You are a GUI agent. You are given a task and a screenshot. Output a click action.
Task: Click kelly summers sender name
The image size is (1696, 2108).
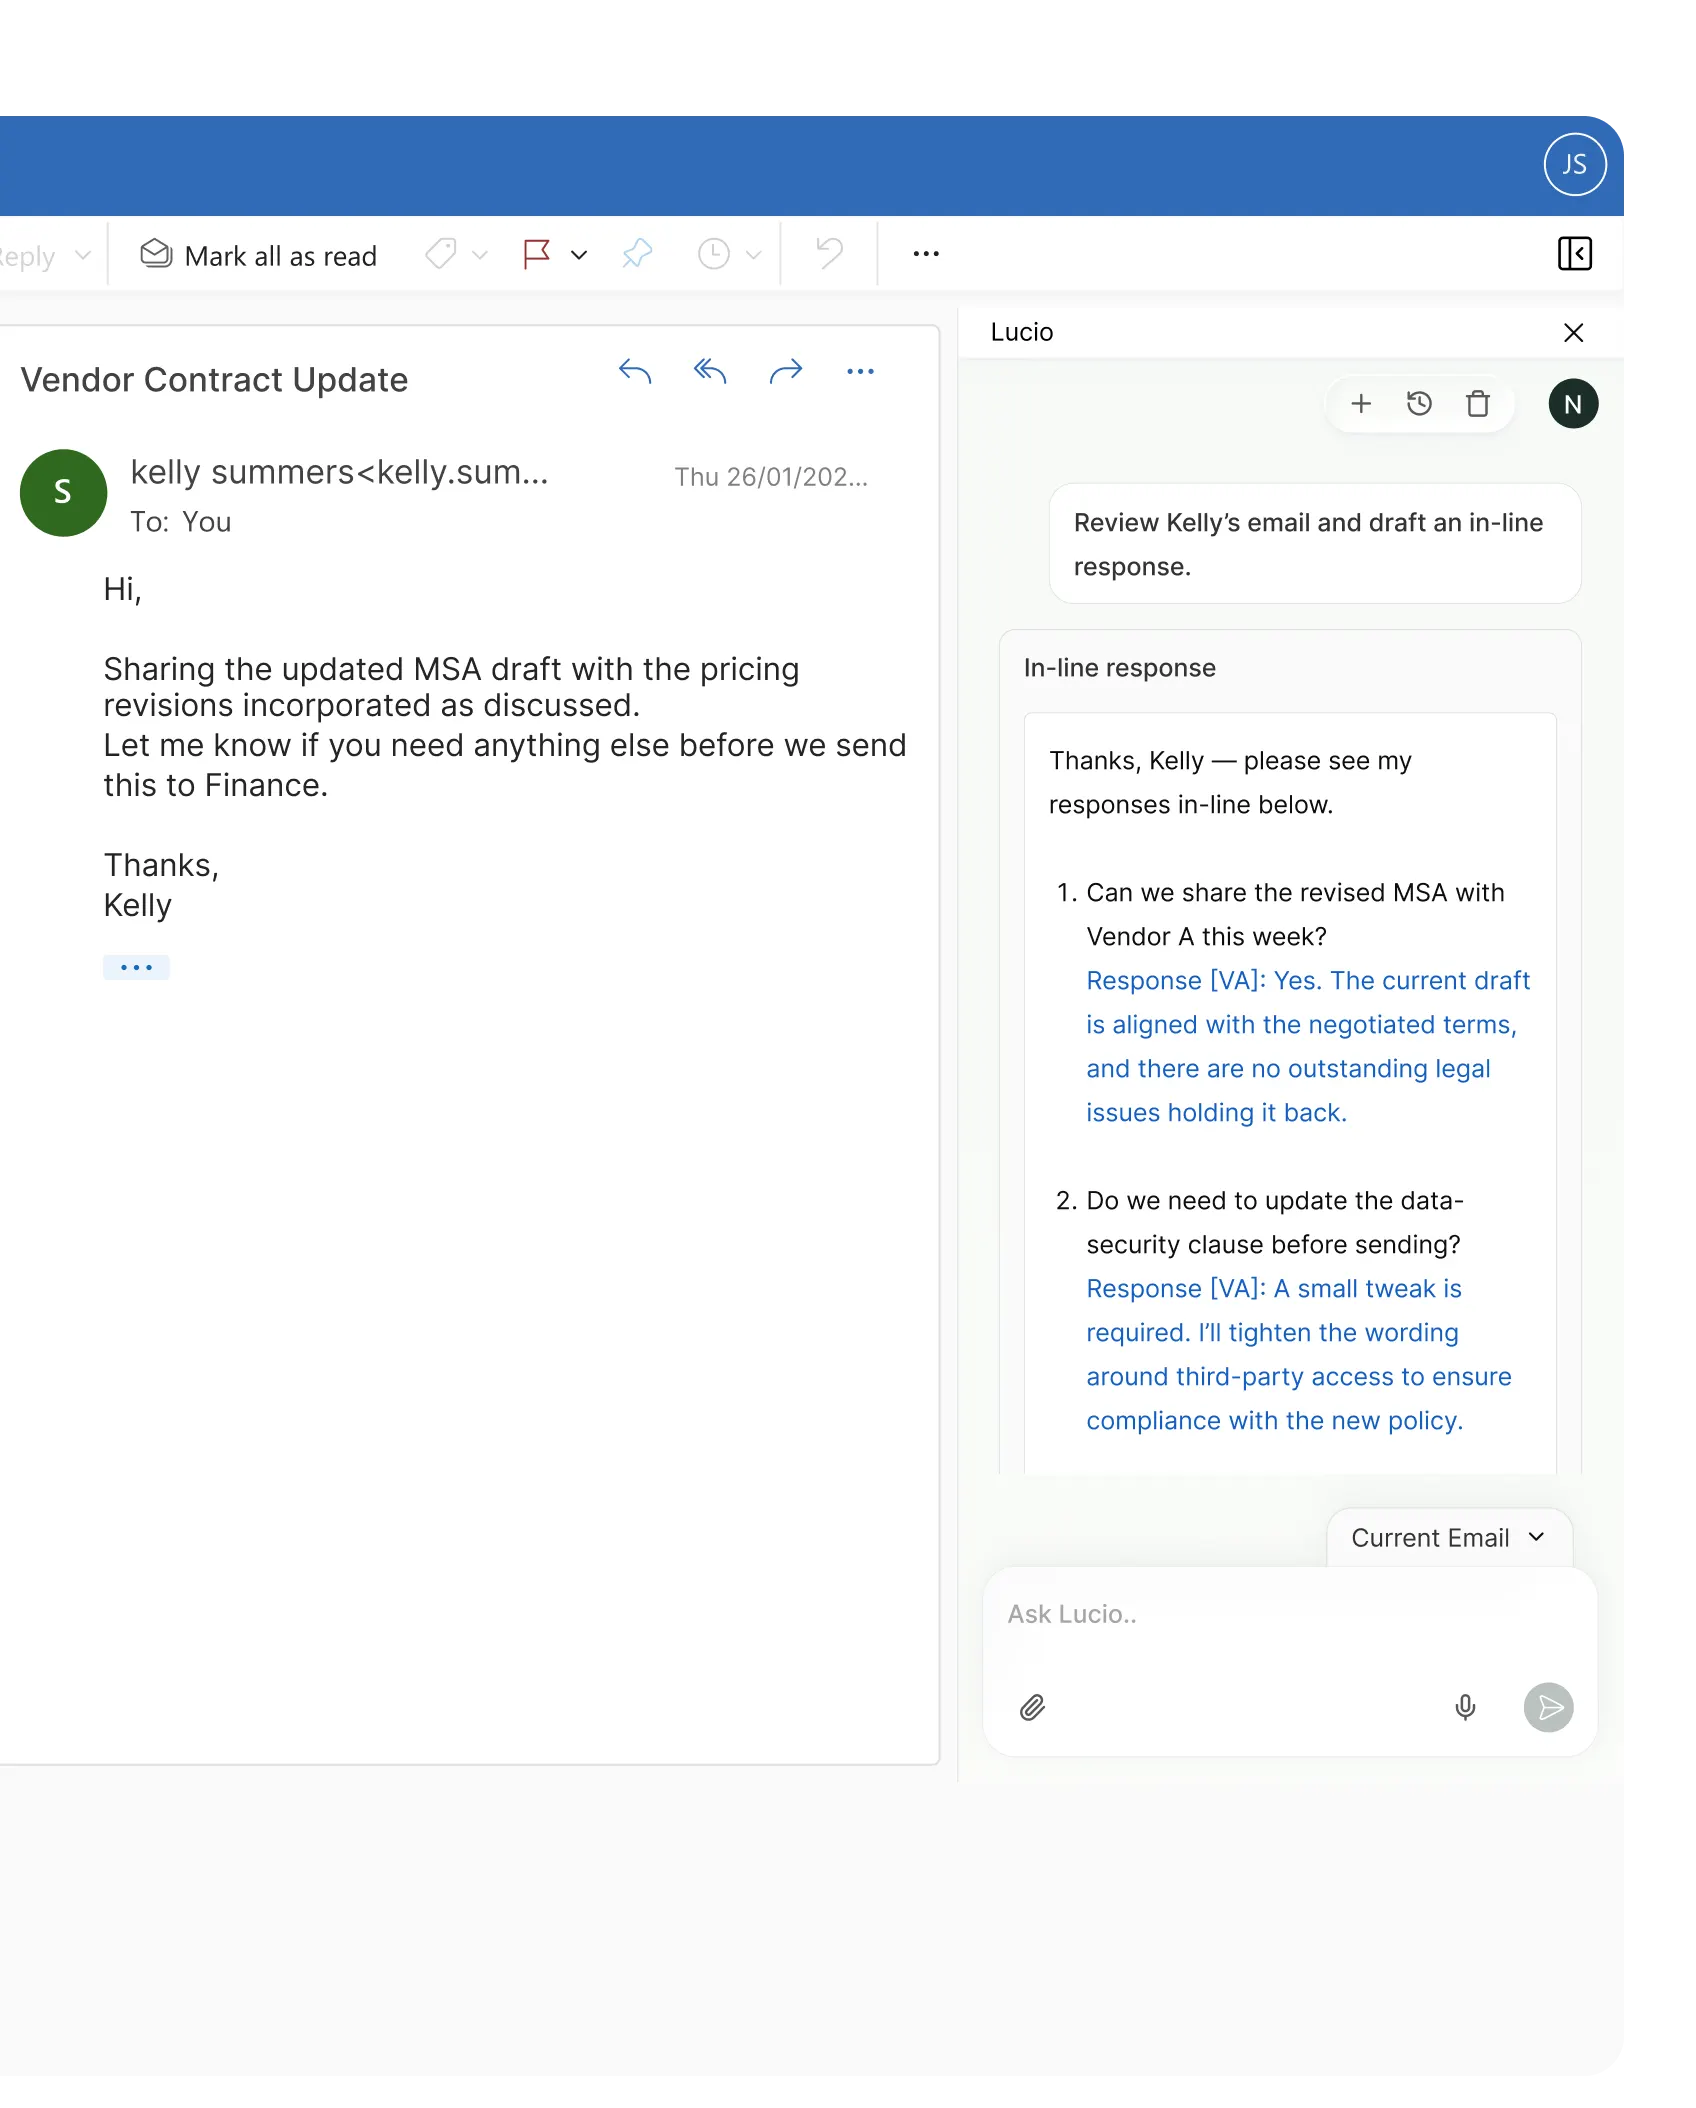point(340,472)
